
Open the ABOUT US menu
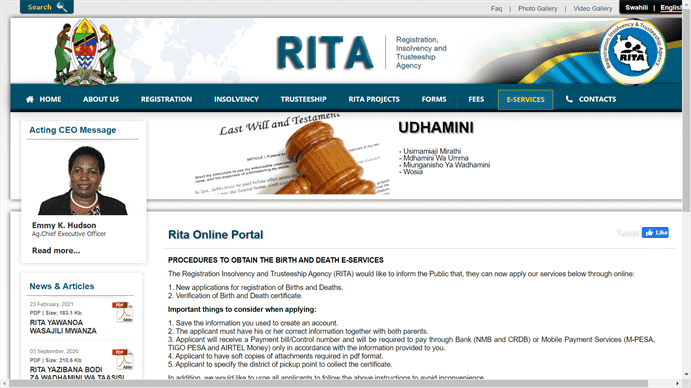coord(101,99)
